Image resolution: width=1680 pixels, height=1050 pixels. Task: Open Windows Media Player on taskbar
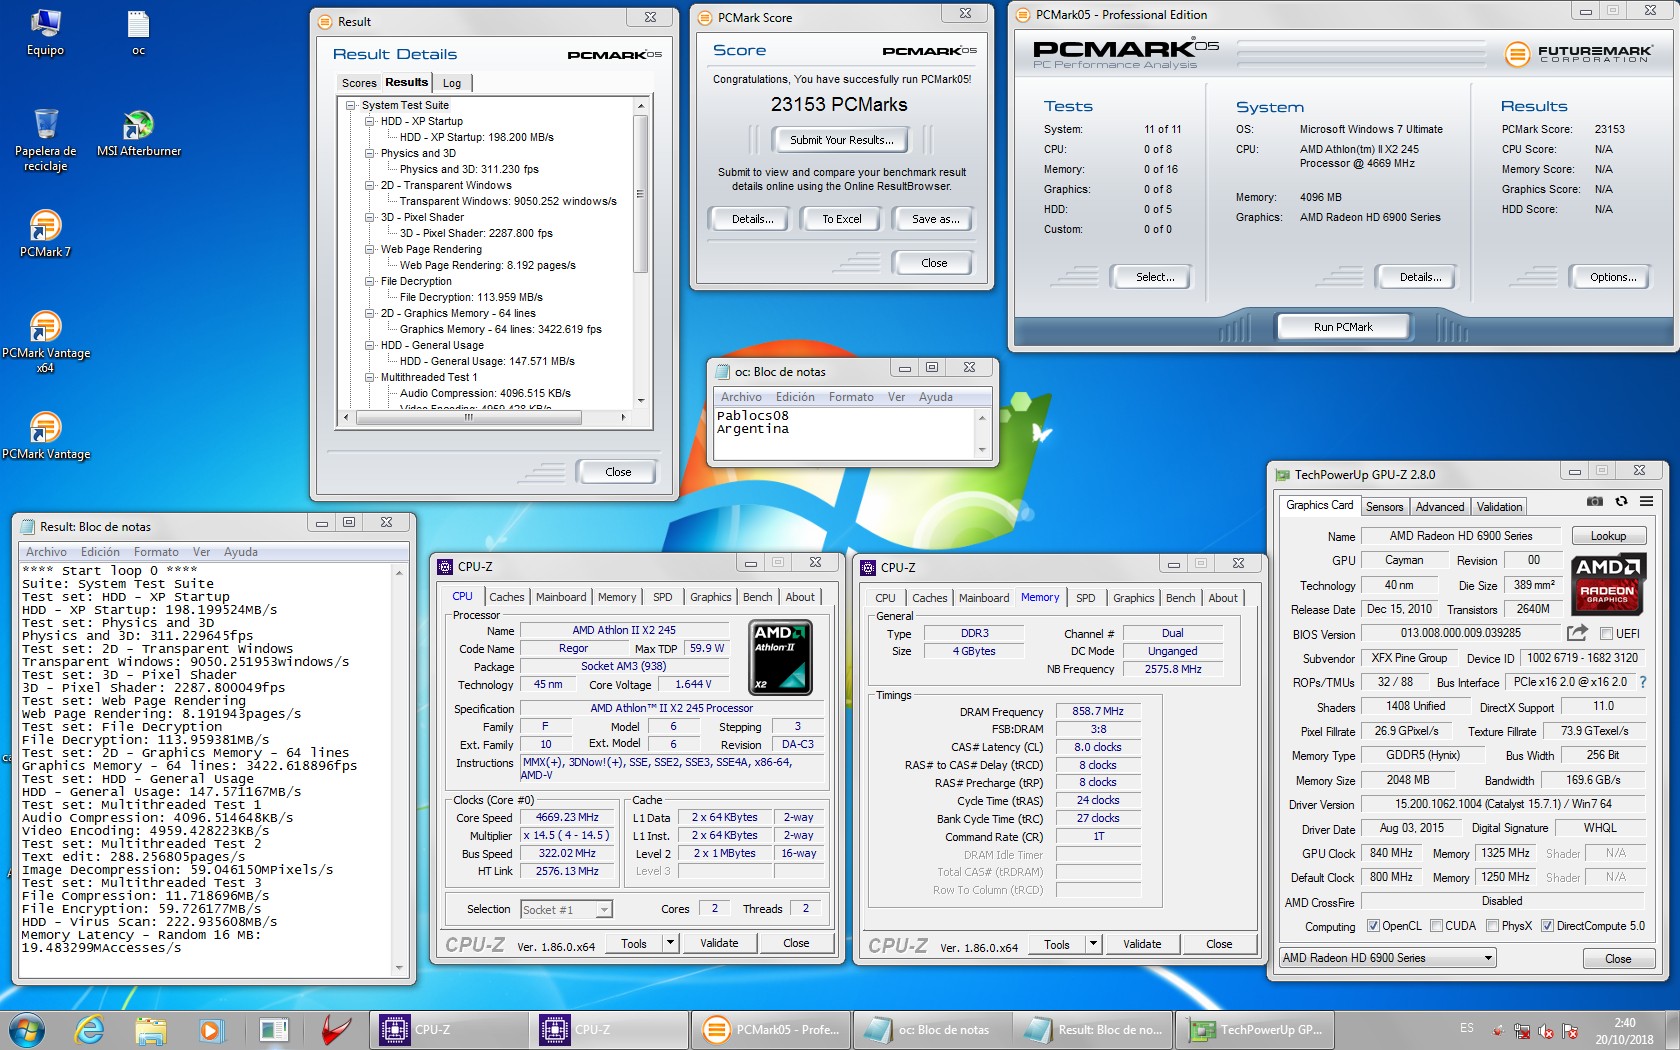click(210, 1030)
